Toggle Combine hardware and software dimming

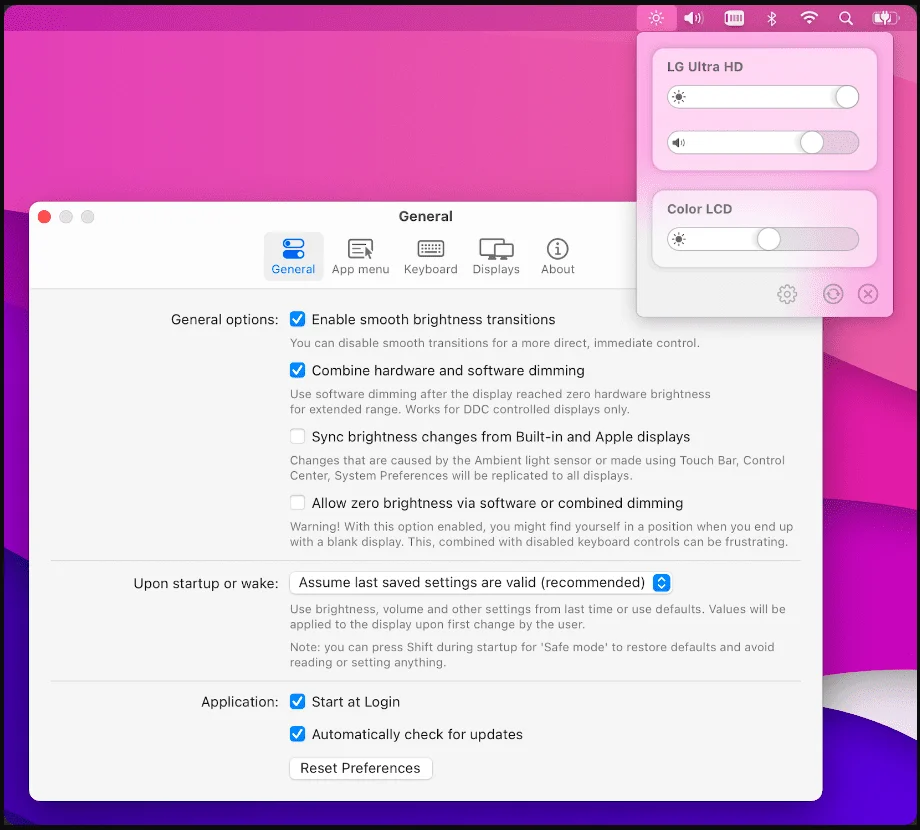click(297, 370)
